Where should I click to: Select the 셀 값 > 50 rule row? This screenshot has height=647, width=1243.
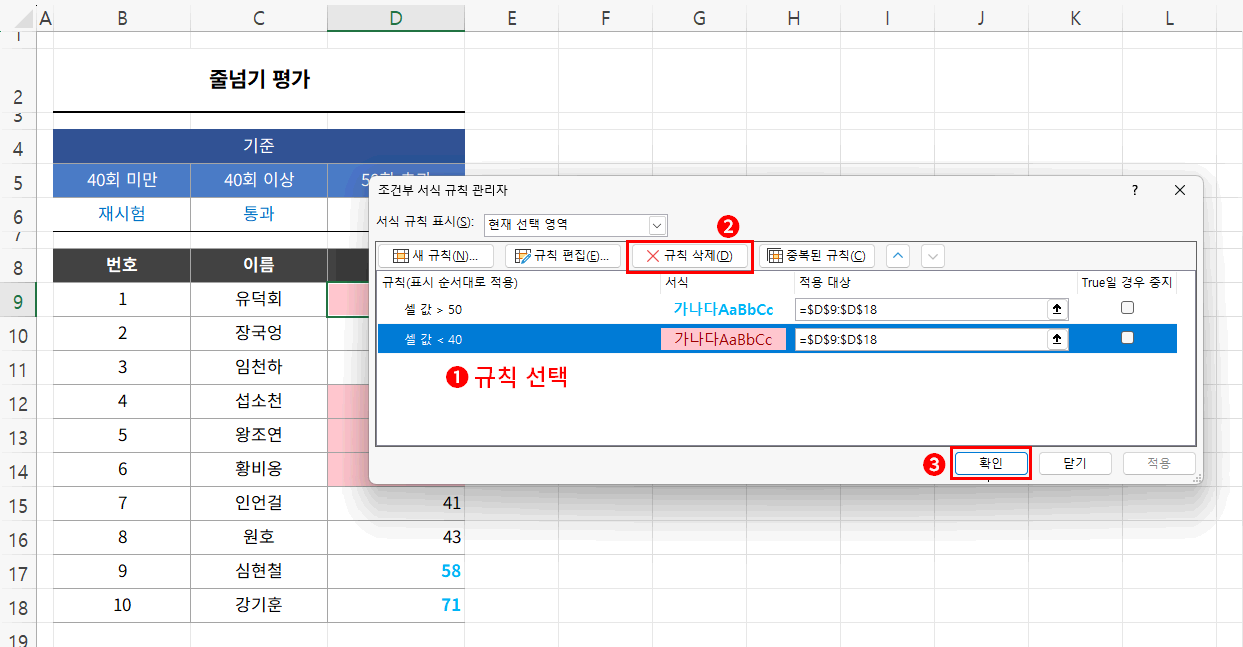pyautogui.click(x=777, y=310)
